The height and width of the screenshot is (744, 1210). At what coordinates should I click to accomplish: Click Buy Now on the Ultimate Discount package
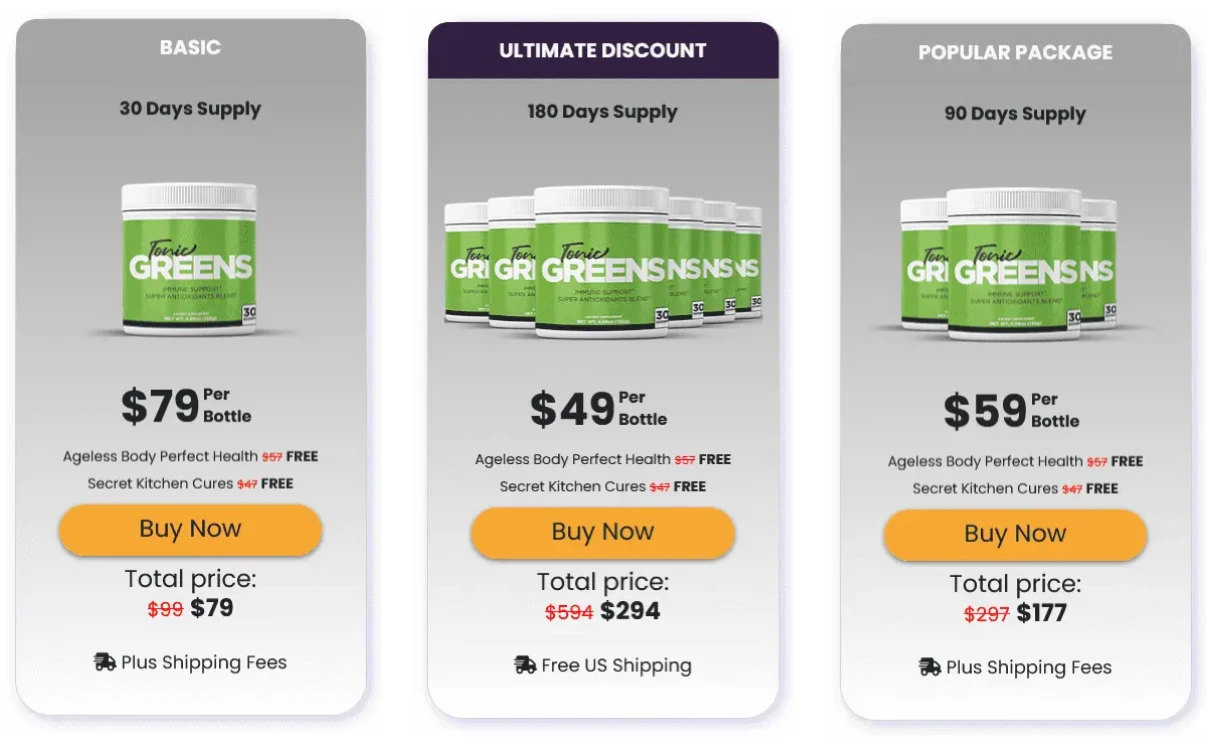(602, 533)
